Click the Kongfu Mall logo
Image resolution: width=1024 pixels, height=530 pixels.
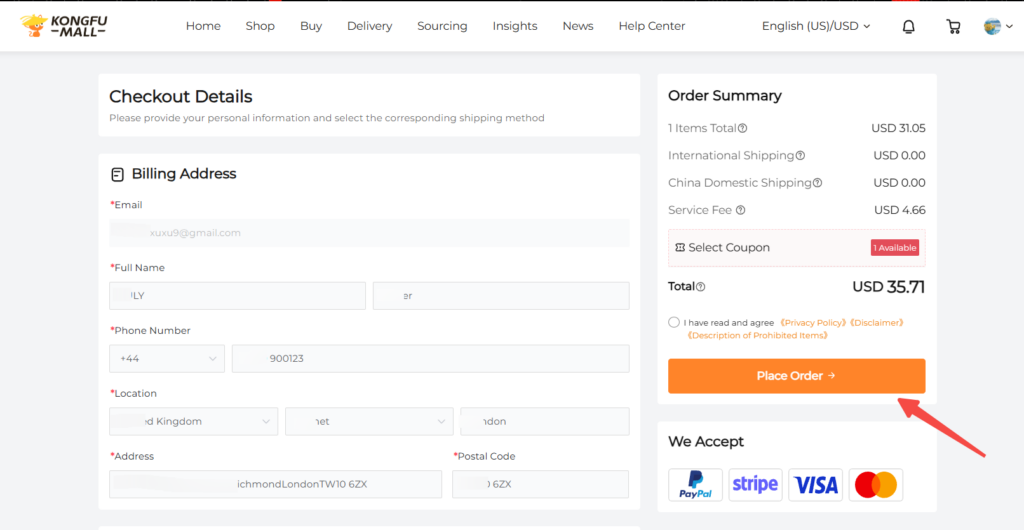point(63,26)
